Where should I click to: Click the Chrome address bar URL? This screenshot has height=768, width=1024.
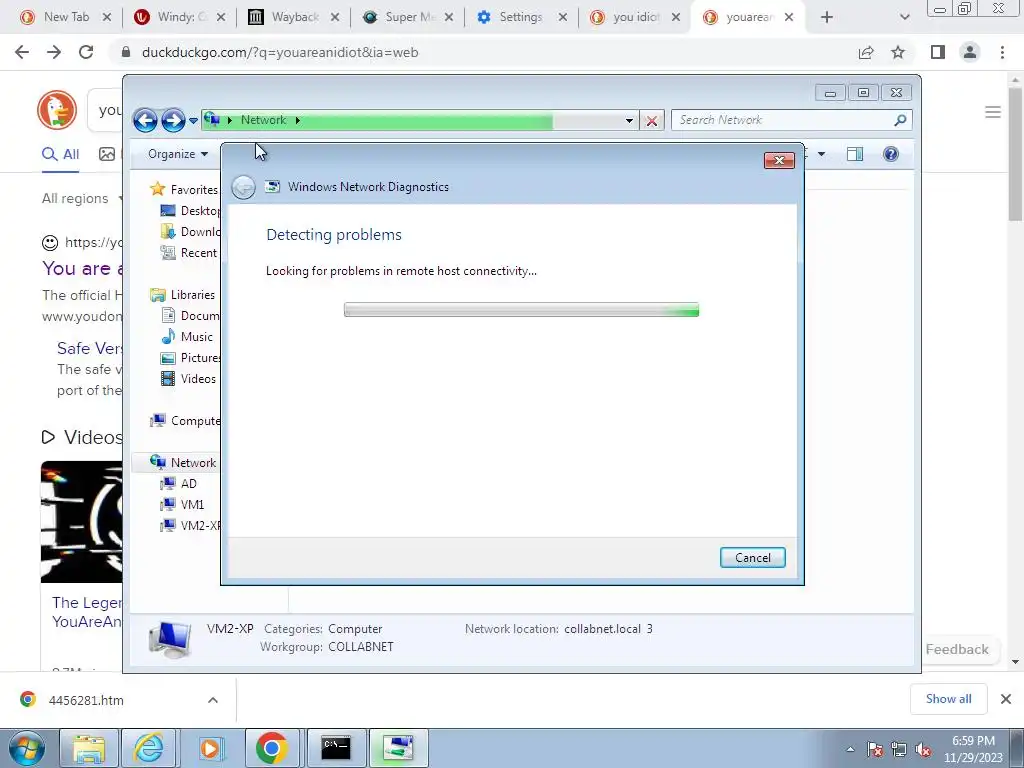pyautogui.click(x=280, y=52)
